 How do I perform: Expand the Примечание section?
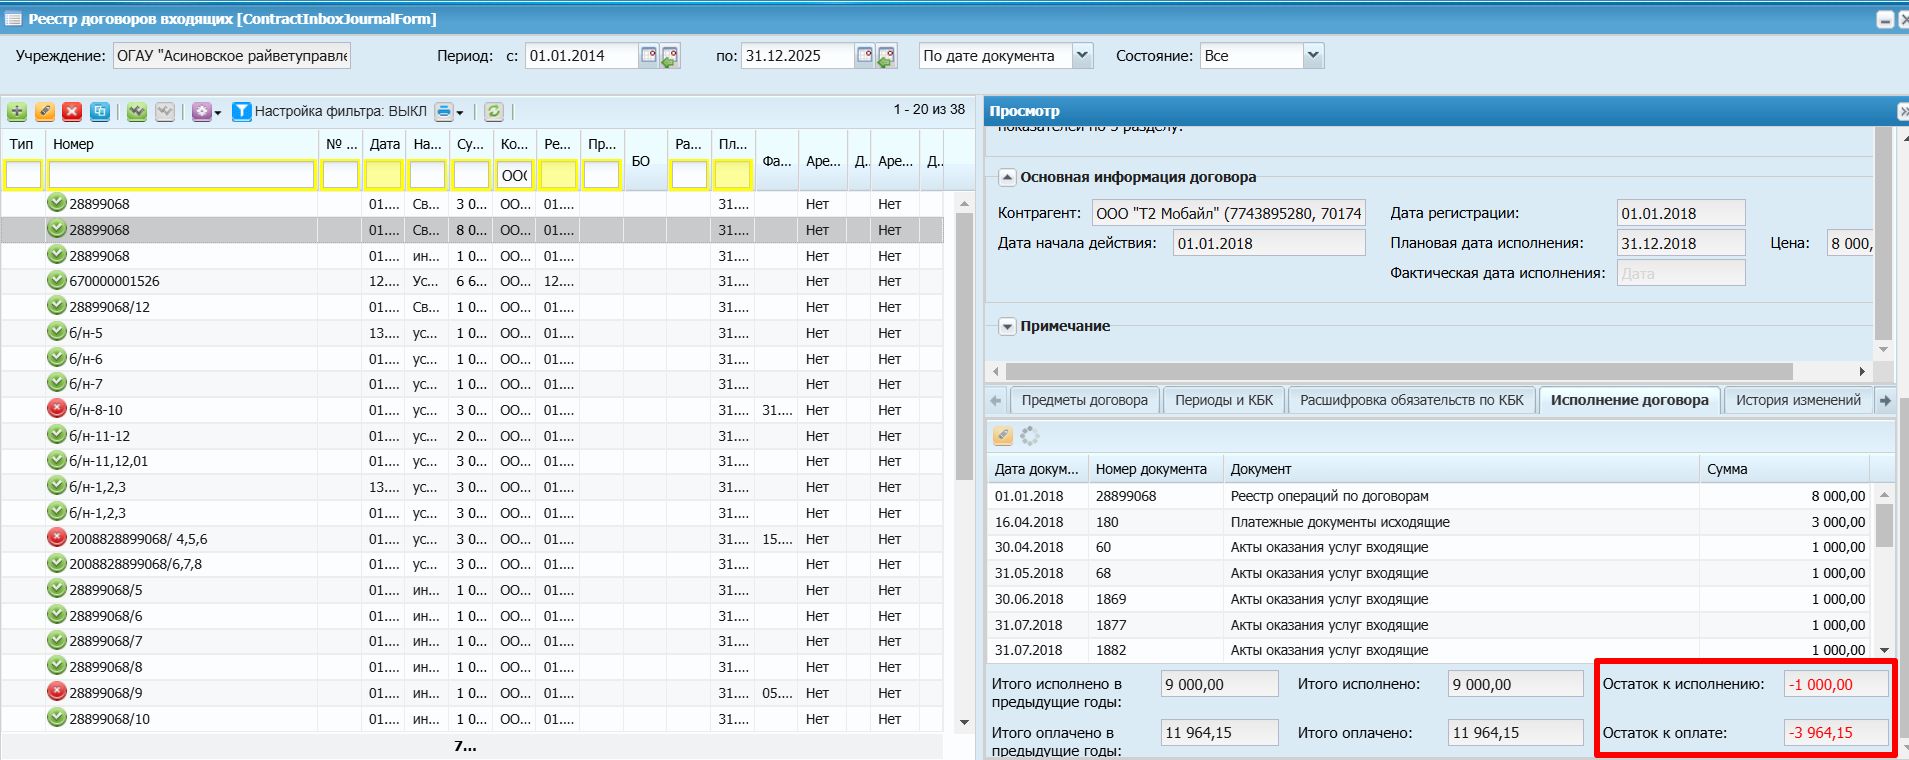1008,327
